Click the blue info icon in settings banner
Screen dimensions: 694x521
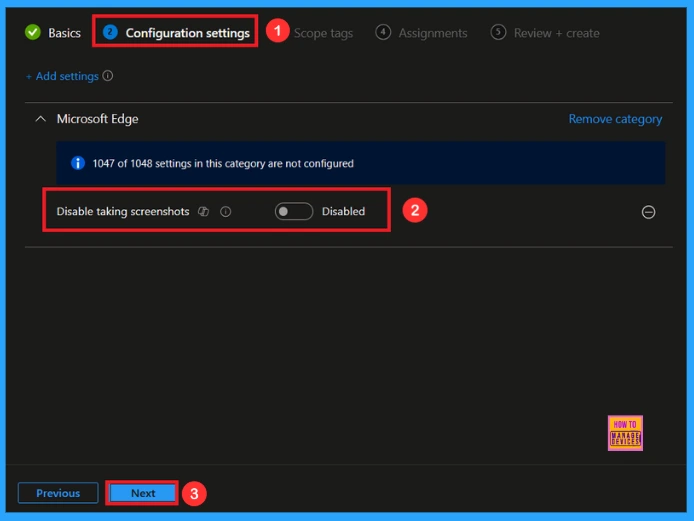click(78, 163)
